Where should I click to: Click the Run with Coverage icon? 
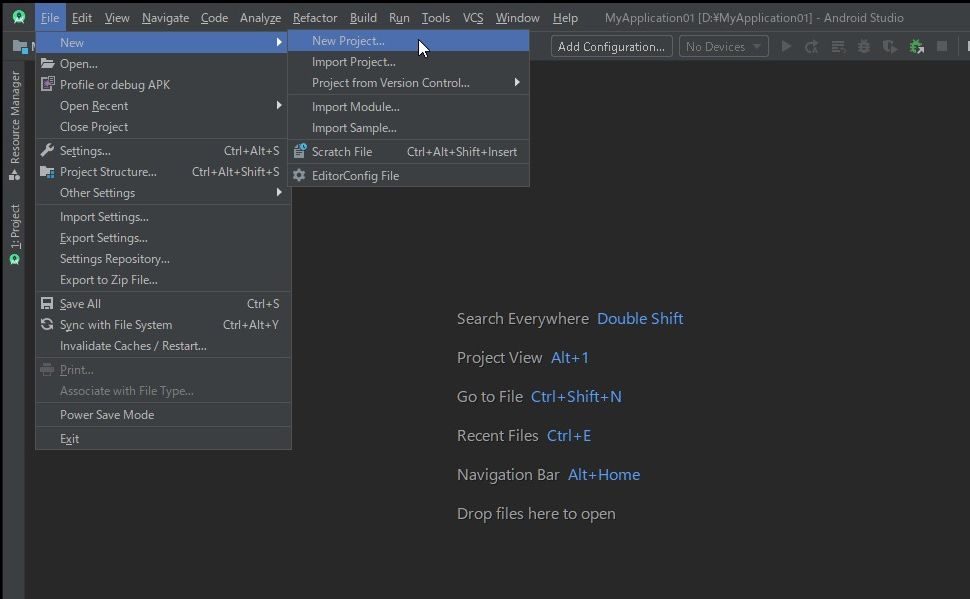tap(890, 47)
